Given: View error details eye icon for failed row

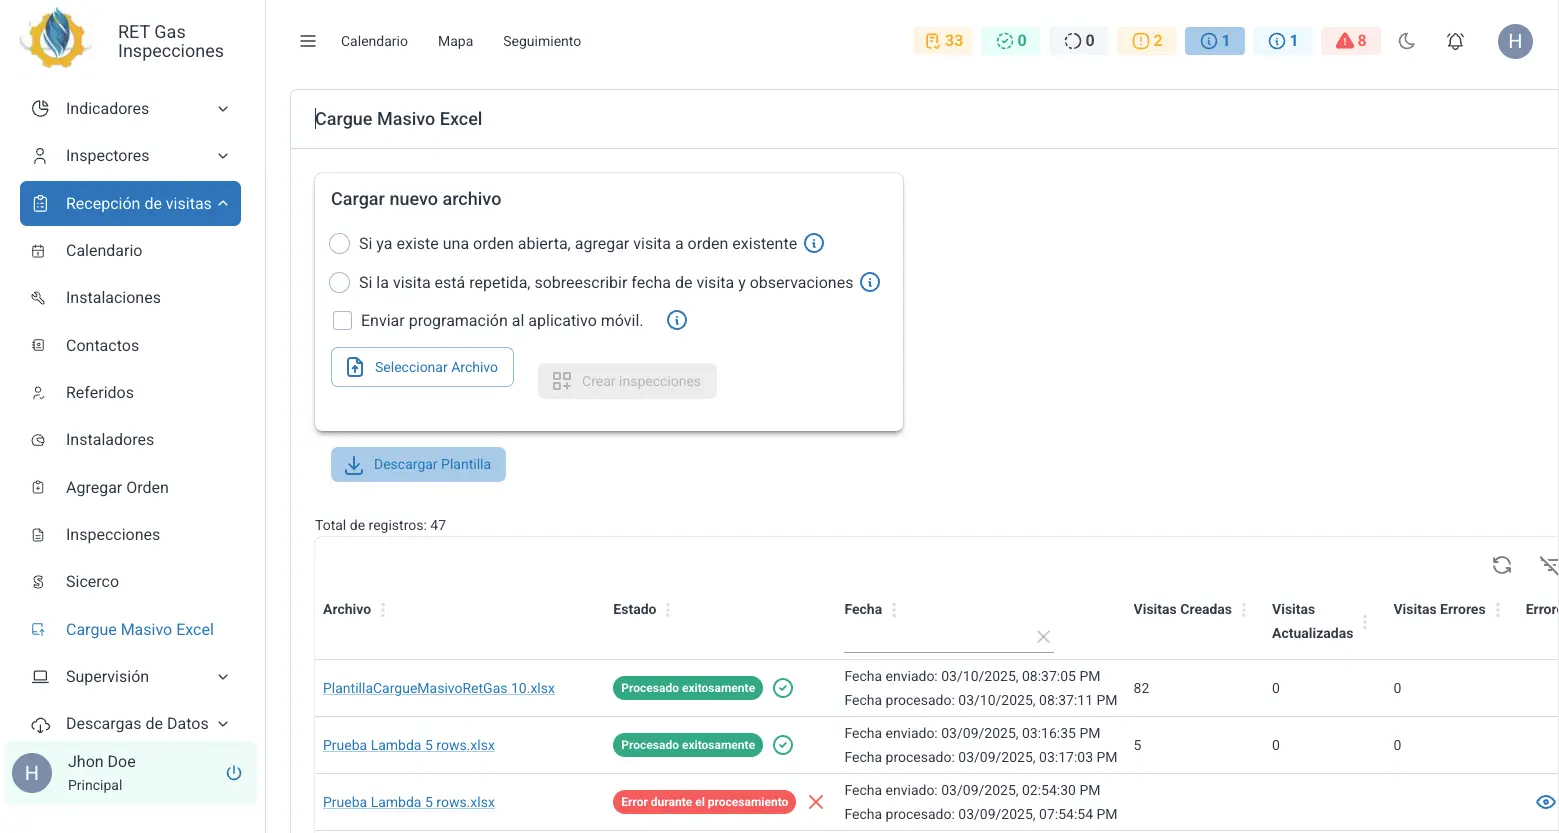Looking at the screenshot, I should (1546, 802).
